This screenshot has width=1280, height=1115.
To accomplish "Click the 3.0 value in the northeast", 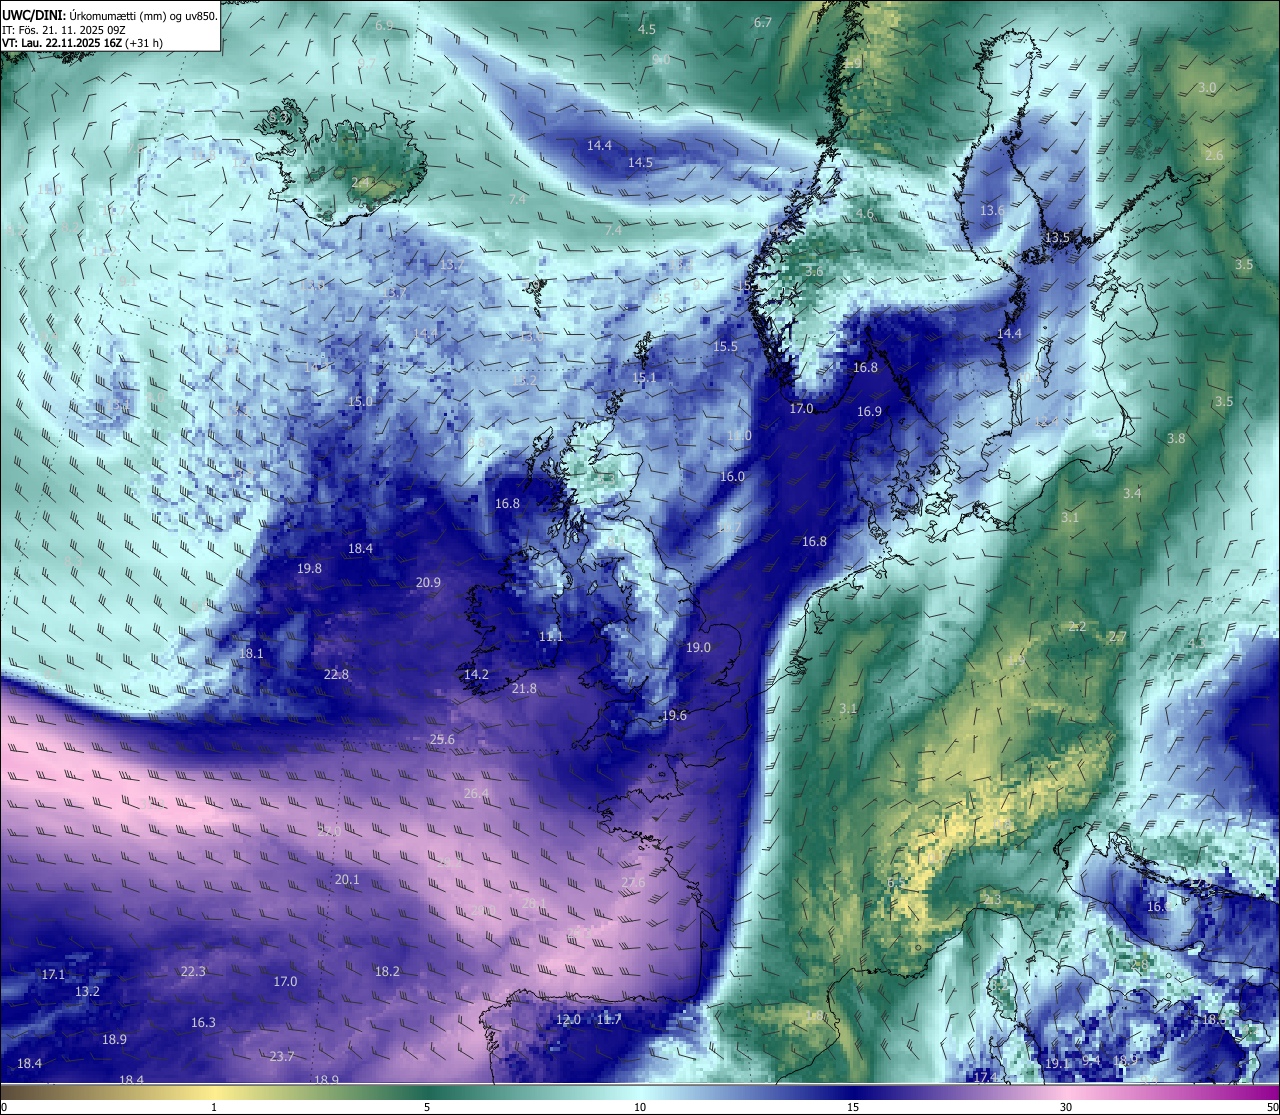I will [1207, 87].
